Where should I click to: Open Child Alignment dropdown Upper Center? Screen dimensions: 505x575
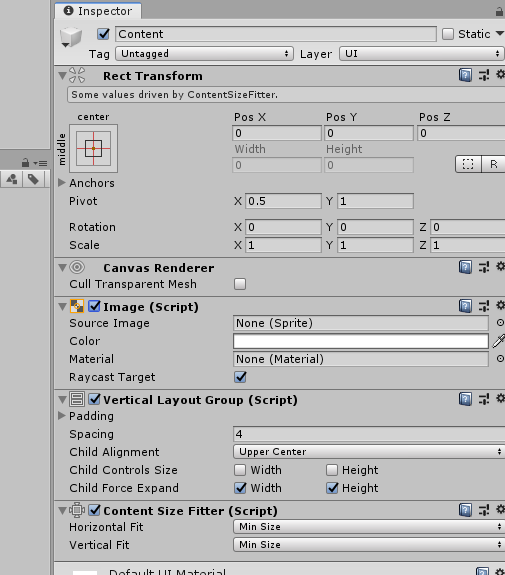[369, 452]
